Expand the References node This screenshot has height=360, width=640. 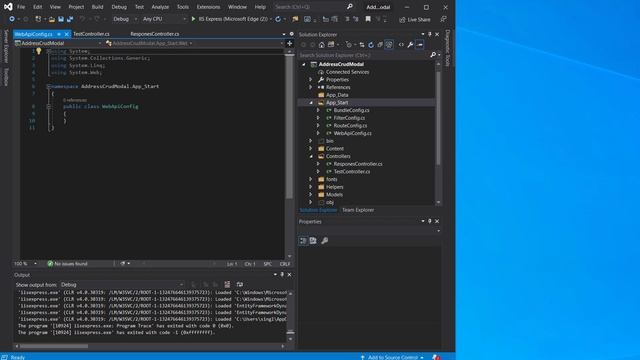tap(311, 87)
